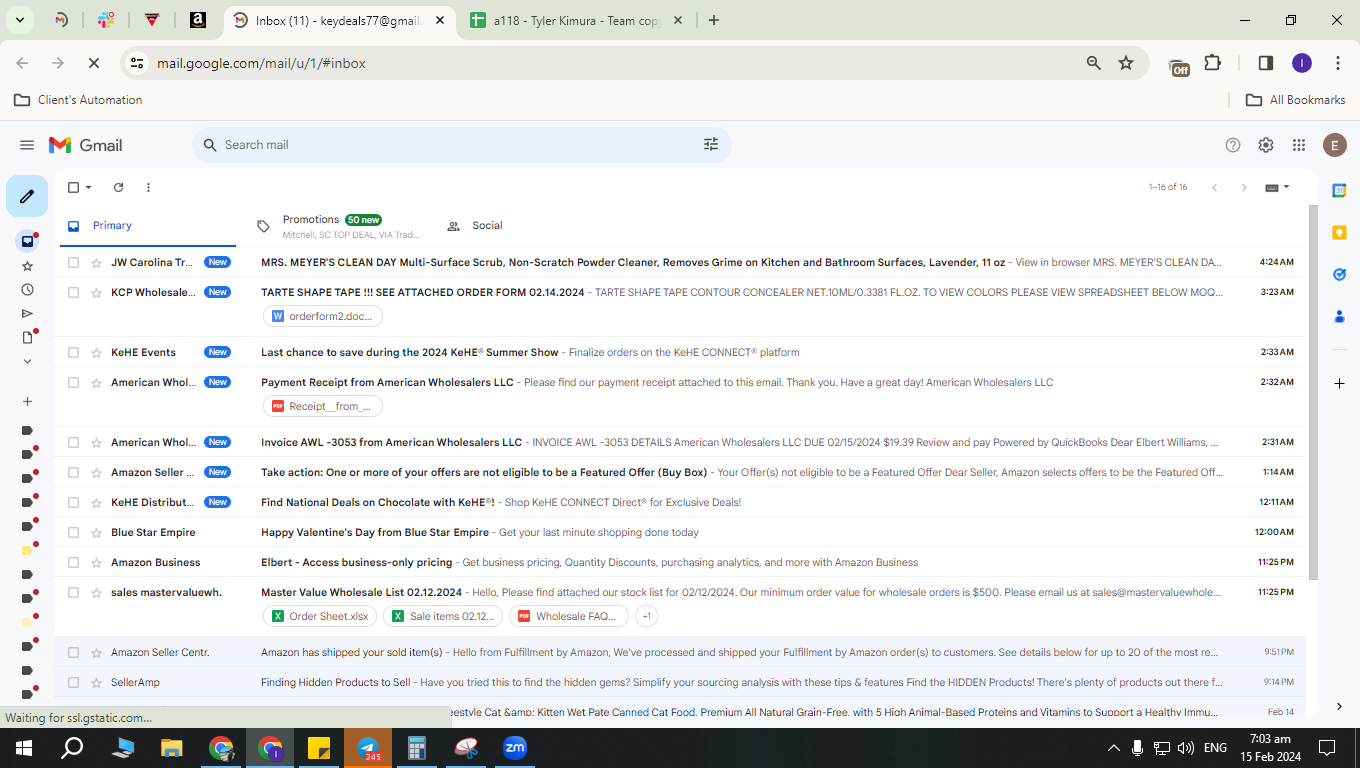Viewport: 1360px width, 768px height.
Task: Toggle Chrome side panel icon
Action: [1265, 63]
